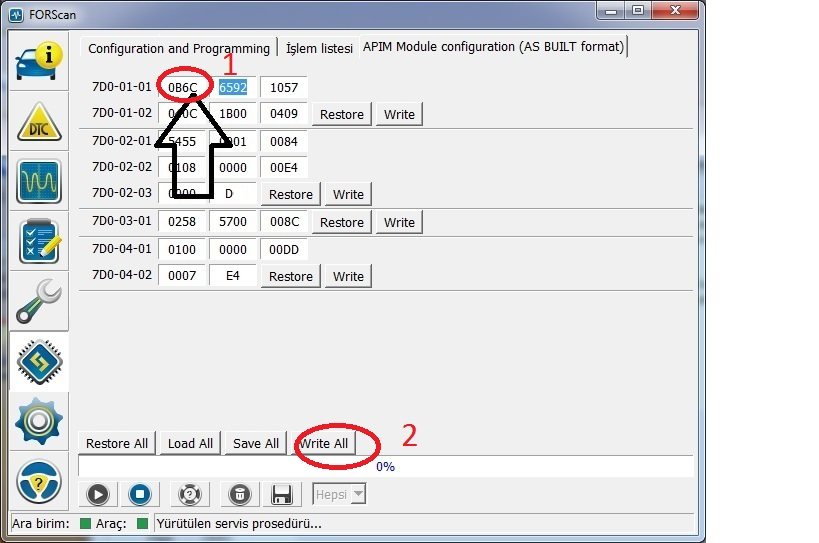Screen dimensions: 819x543
Task: Open the DTC trouble codes section
Action: (x=39, y=122)
